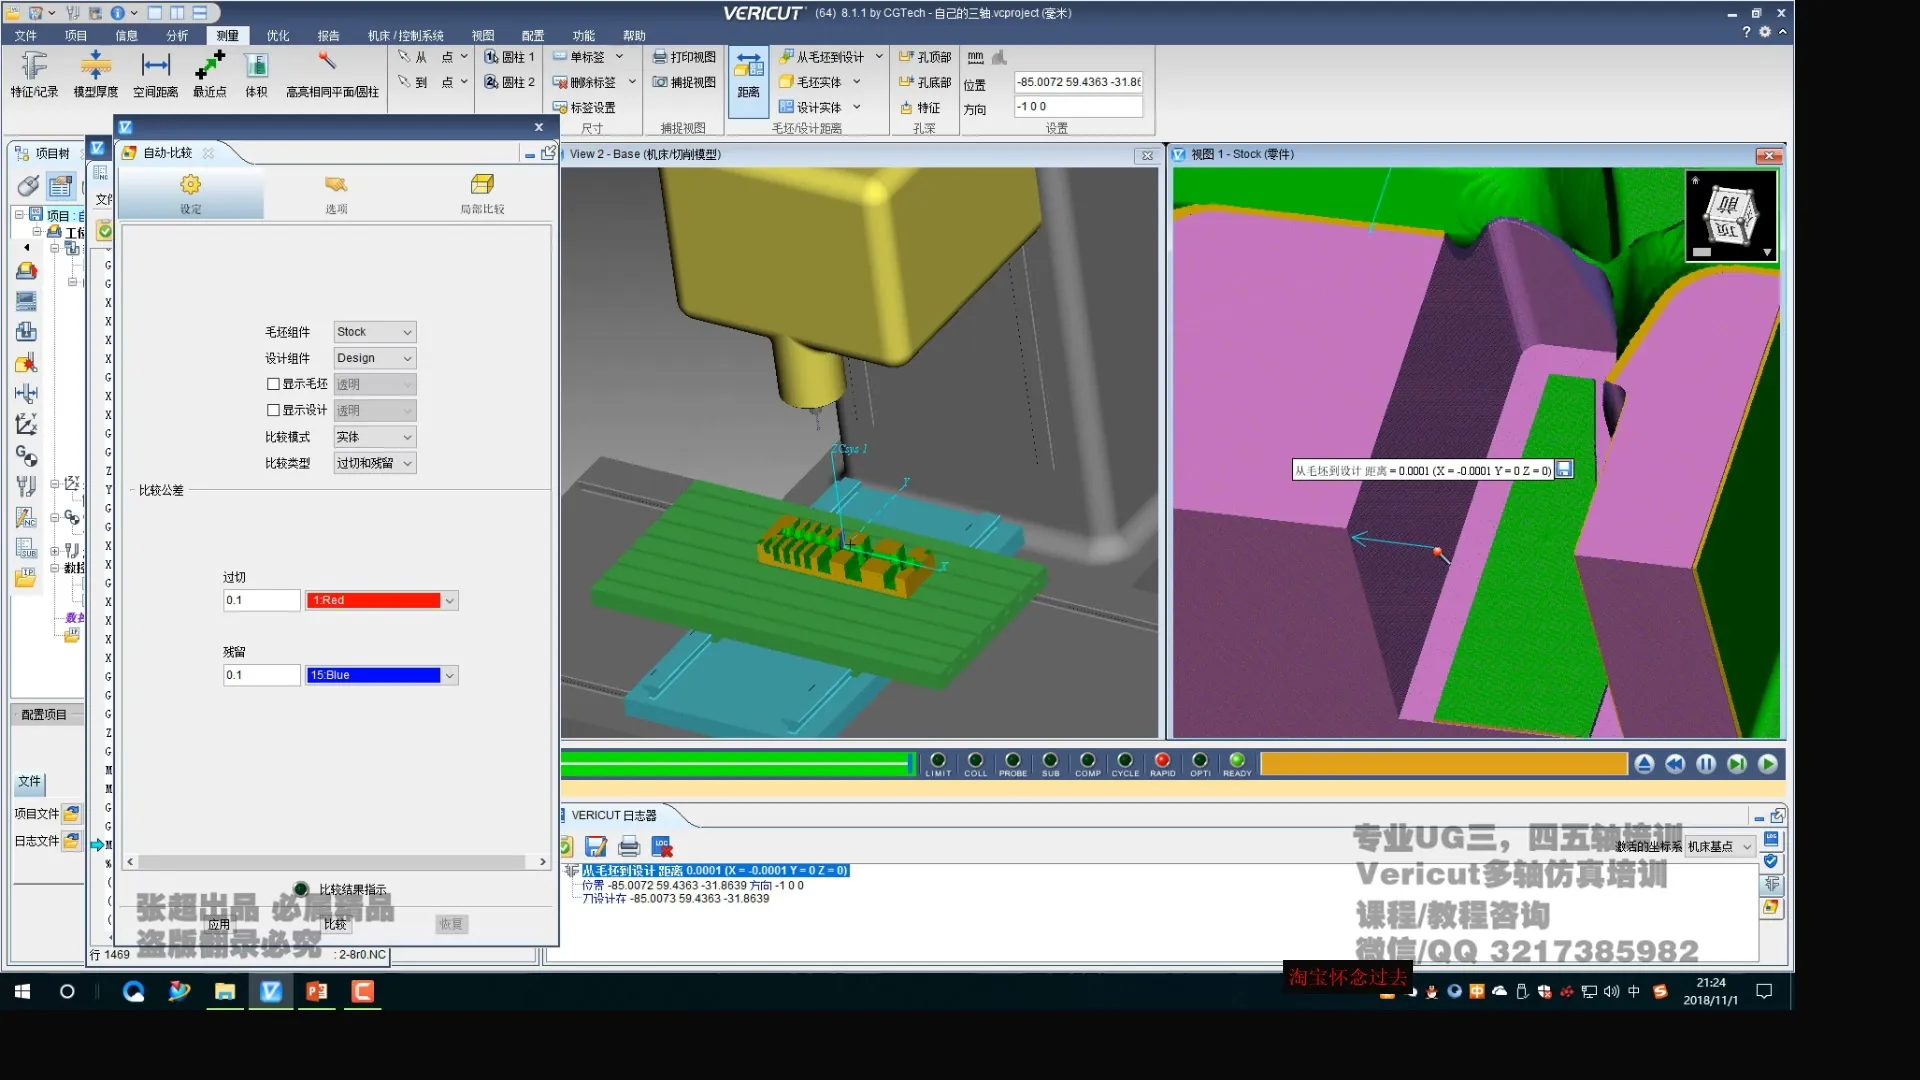Open the 分析 ribbon tab
The height and width of the screenshot is (1080, 1920).
coord(177,35)
